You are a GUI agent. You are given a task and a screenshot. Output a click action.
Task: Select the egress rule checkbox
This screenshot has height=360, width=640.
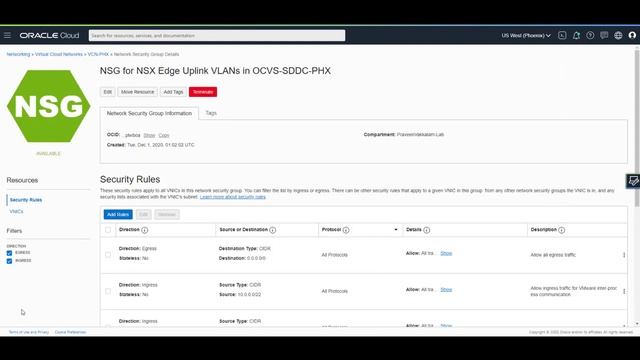pos(108,255)
